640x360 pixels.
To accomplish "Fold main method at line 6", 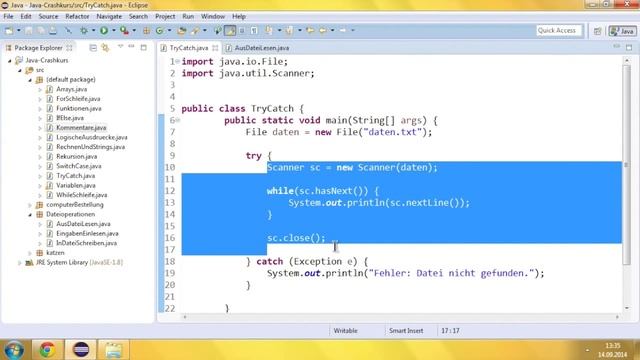I will 178,120.
